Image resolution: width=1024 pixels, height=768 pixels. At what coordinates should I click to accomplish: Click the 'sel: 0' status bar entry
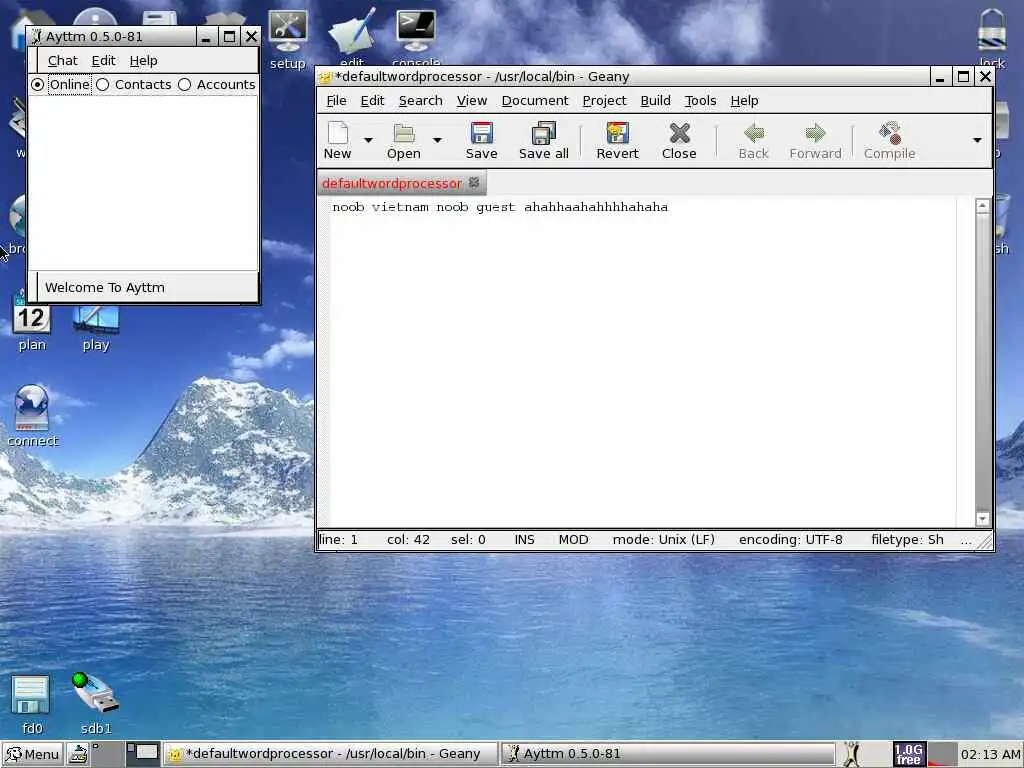(468, 540)
